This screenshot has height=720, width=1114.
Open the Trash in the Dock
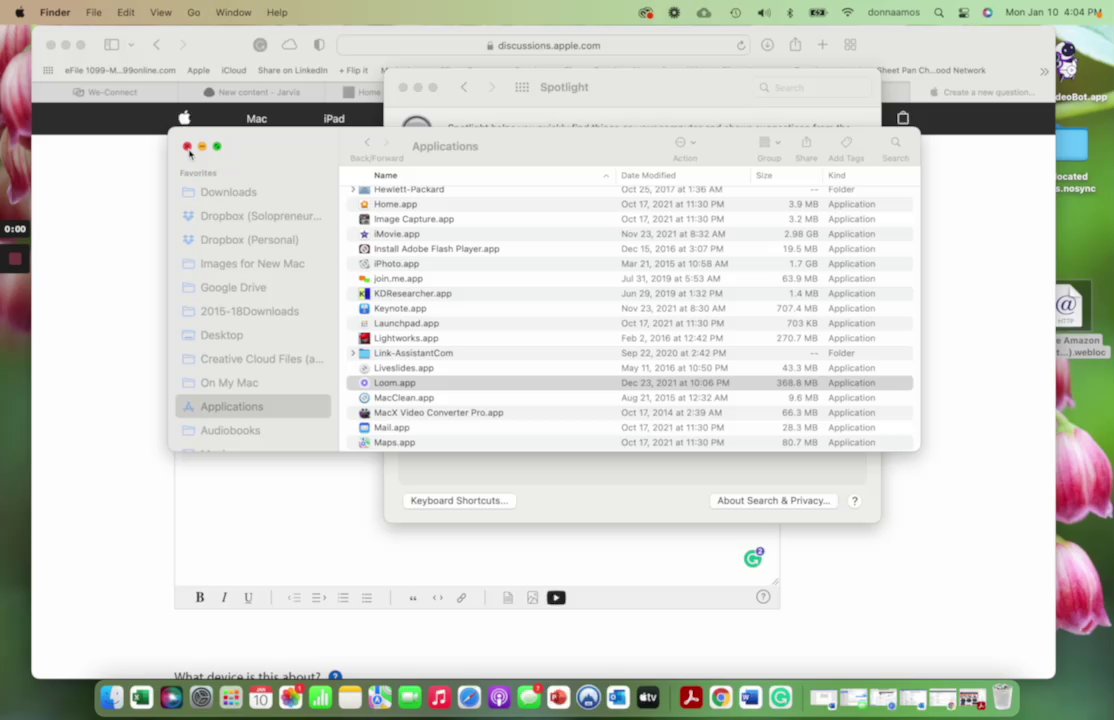(x=1002, y=697)
